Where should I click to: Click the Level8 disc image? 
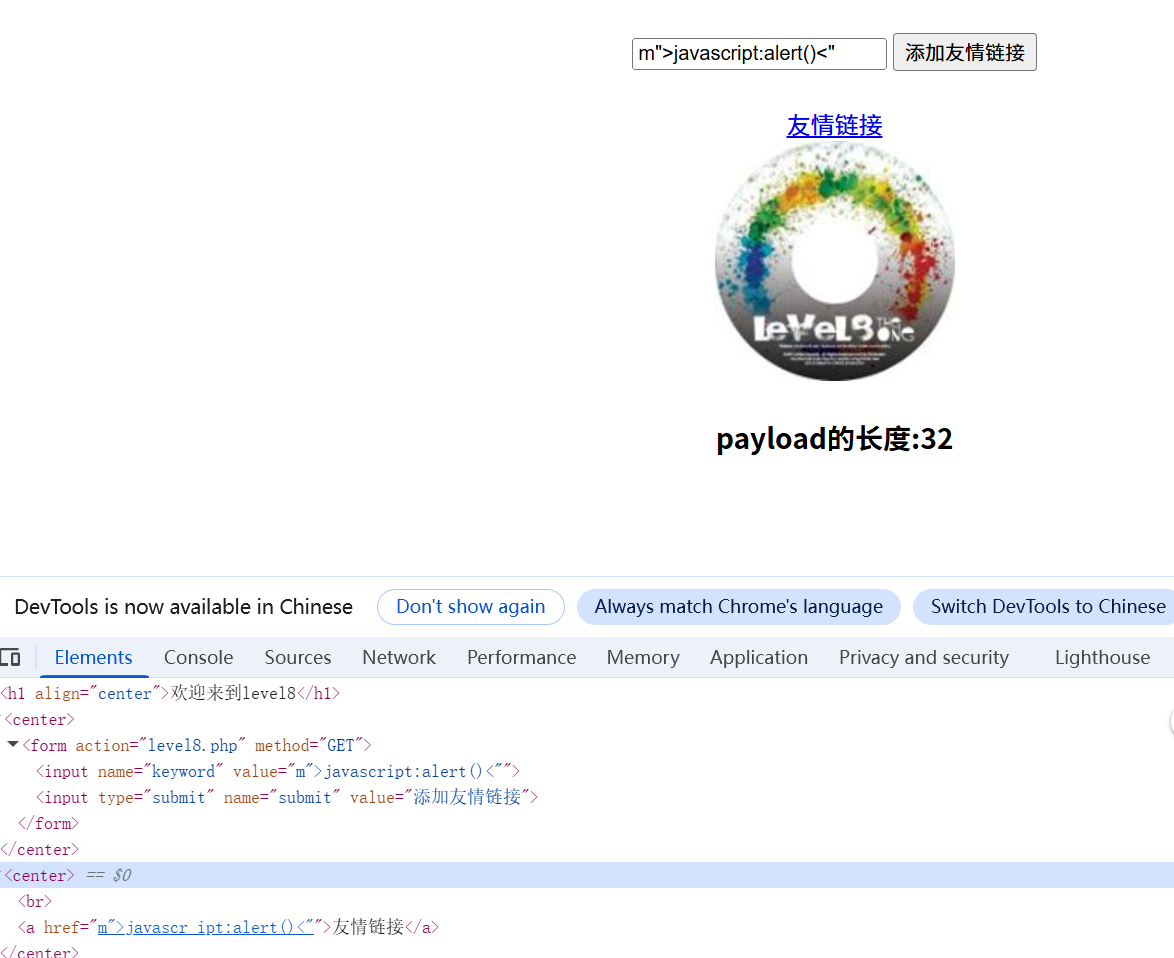(834, 262)
